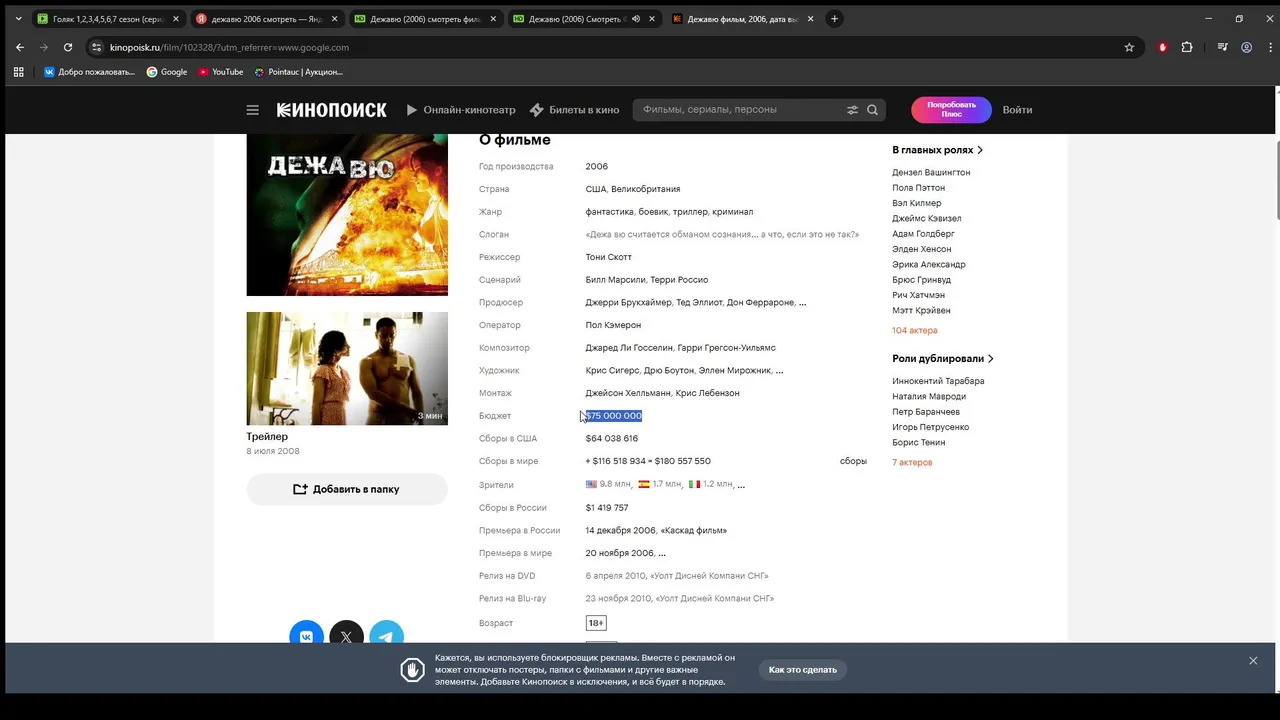Click Как это сделать button
The height and width of the screenshot is (720, 1280).
(803, 670)
